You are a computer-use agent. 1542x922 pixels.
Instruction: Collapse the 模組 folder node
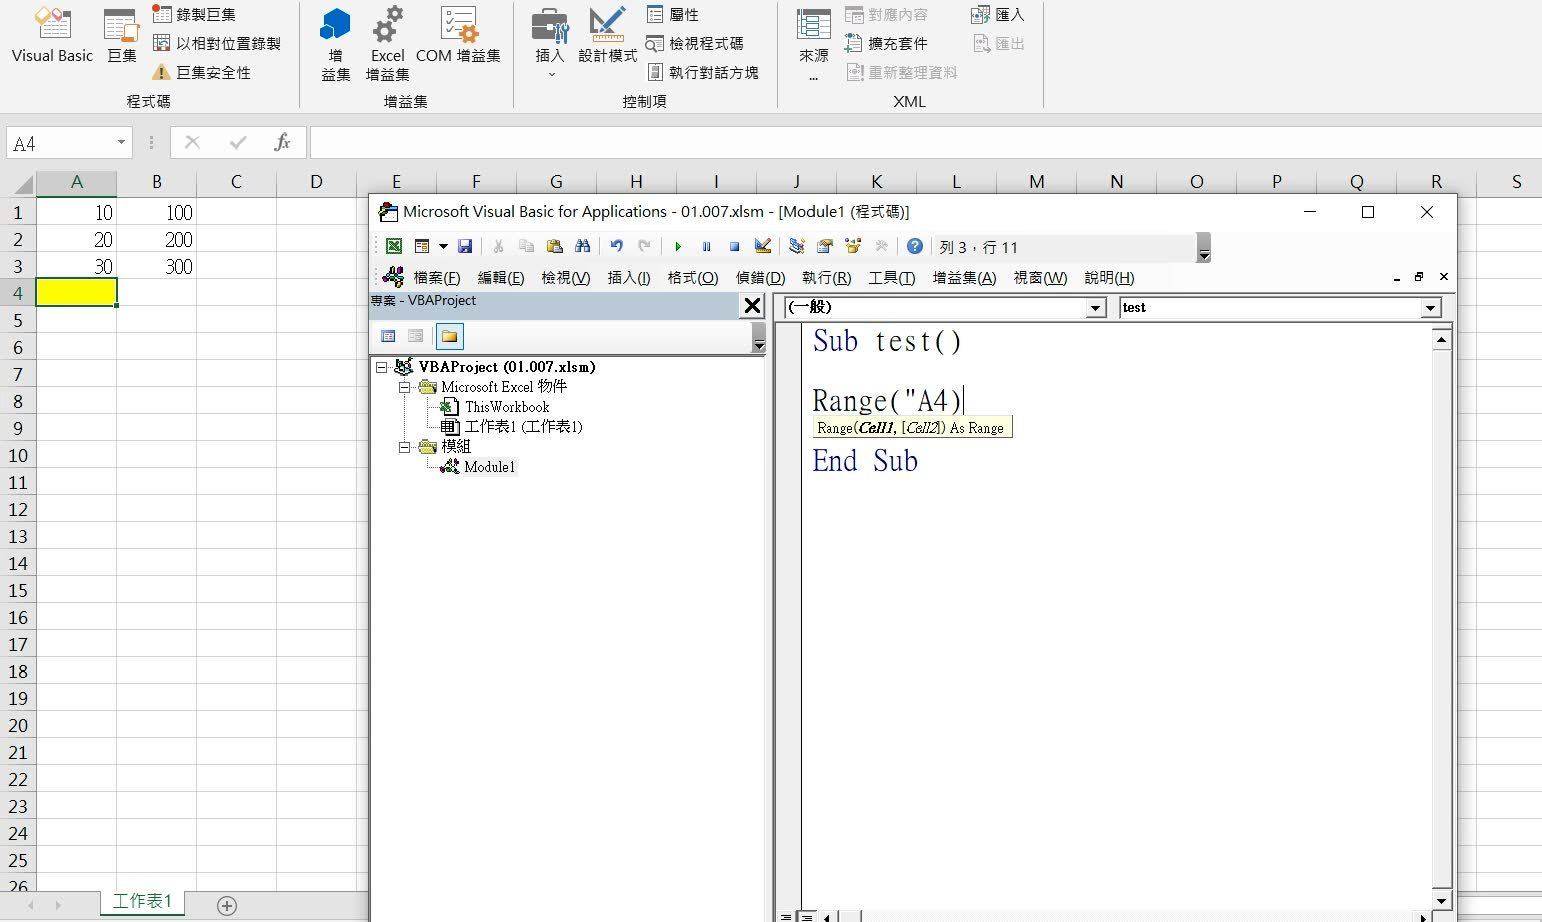click(405, 447)
